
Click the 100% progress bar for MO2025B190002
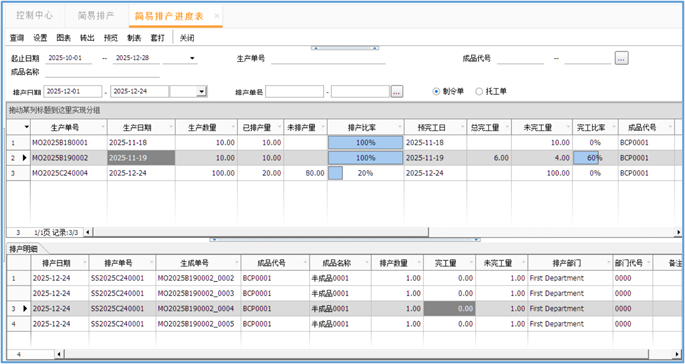(366, 158)
